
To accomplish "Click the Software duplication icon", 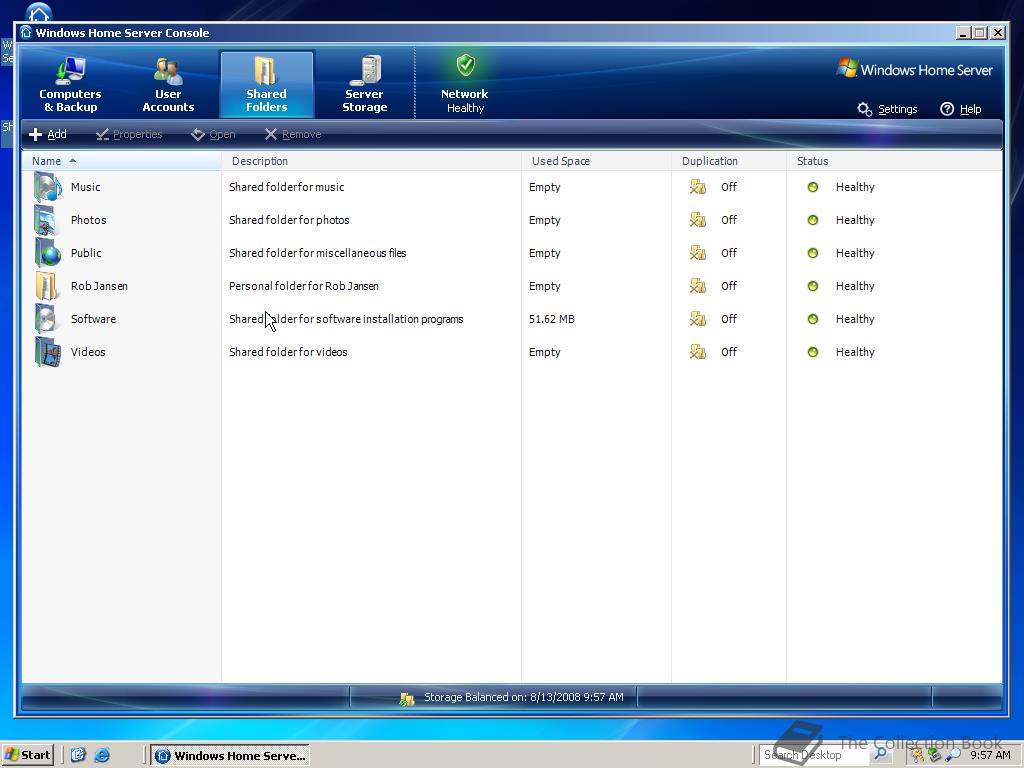I will 697,319.
